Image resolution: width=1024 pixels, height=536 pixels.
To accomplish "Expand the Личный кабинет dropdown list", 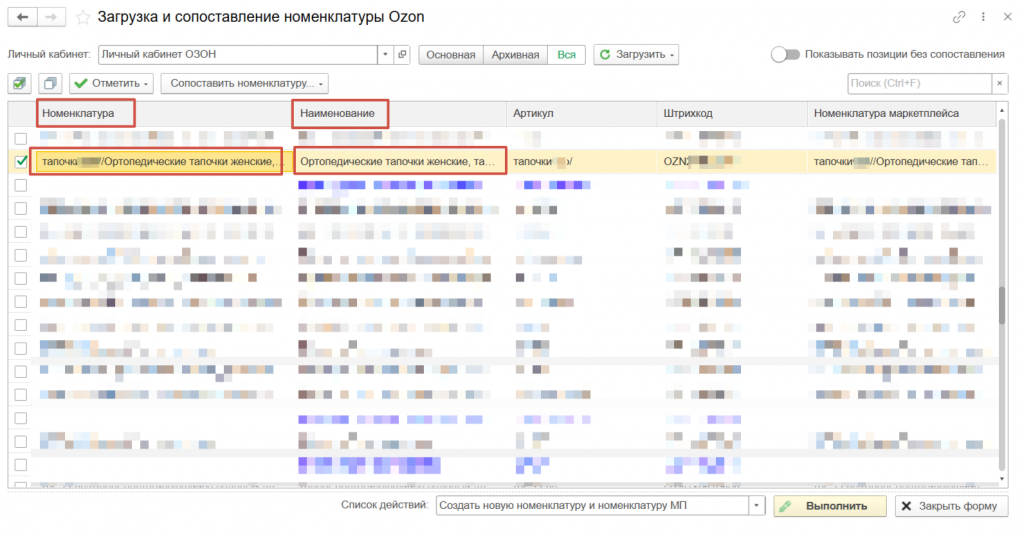I will tap(386, 54).
